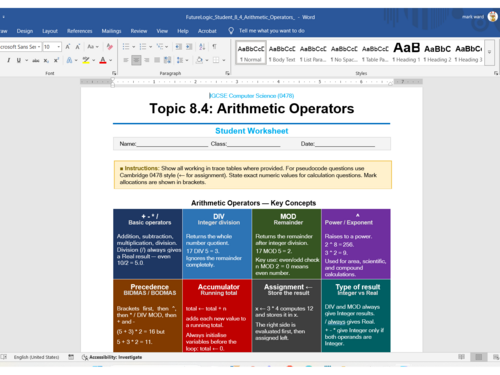The image size is (500, 375).
Task: Open the Paragraph dialog launcher
Action: point(227,73)
